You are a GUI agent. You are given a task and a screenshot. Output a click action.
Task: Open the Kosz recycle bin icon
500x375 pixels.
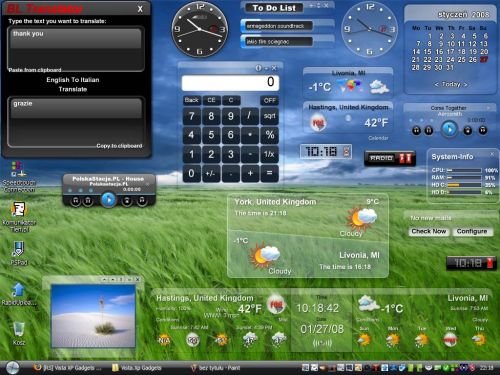(x=19, y=333)
